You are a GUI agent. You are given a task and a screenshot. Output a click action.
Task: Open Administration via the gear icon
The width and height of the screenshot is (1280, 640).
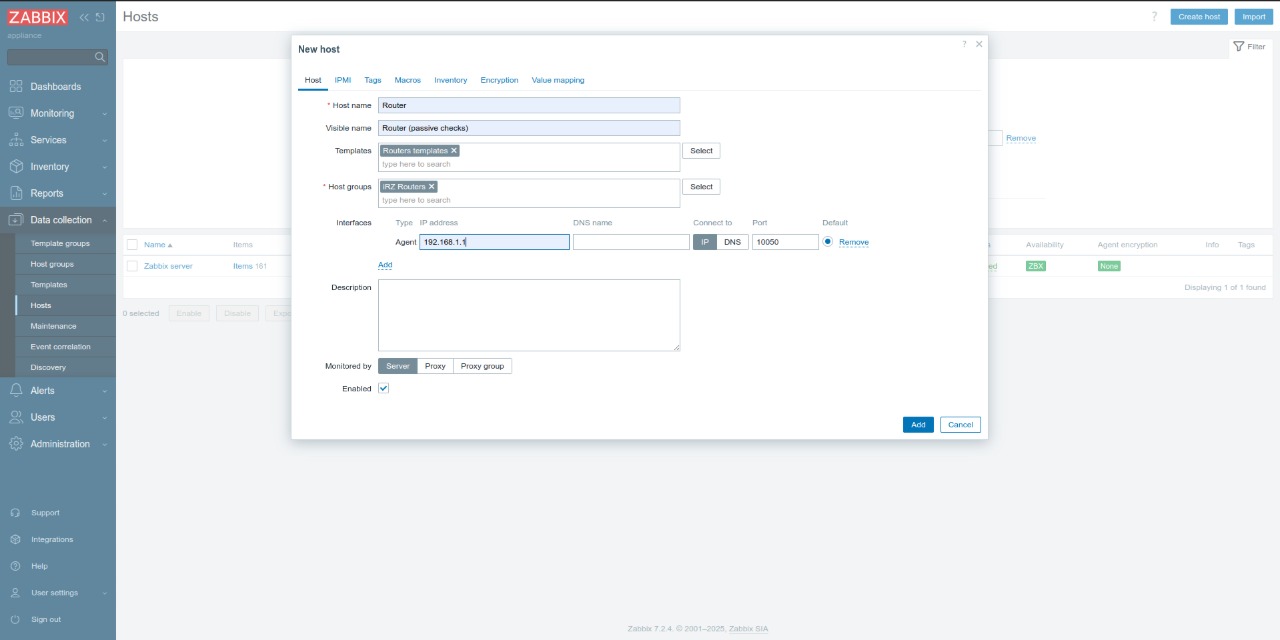[14, 443]
